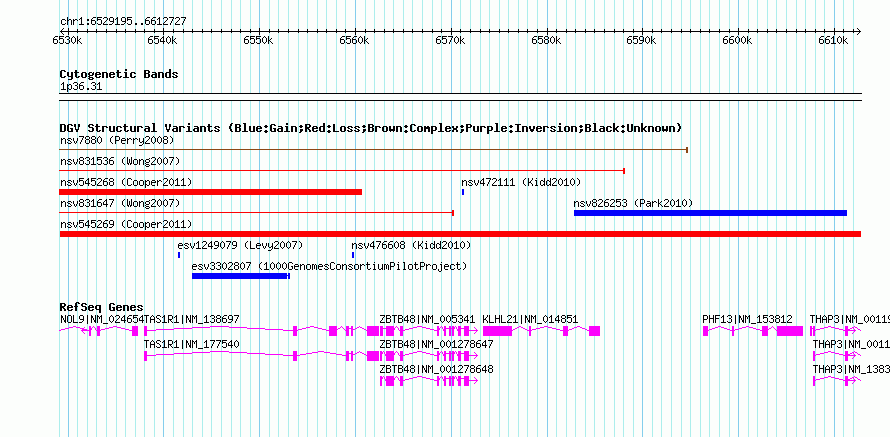The image size is (890, 437).
Task: Click the ZBTB48 NM_001278648 transcript glyph
Action: pos(429,381)
